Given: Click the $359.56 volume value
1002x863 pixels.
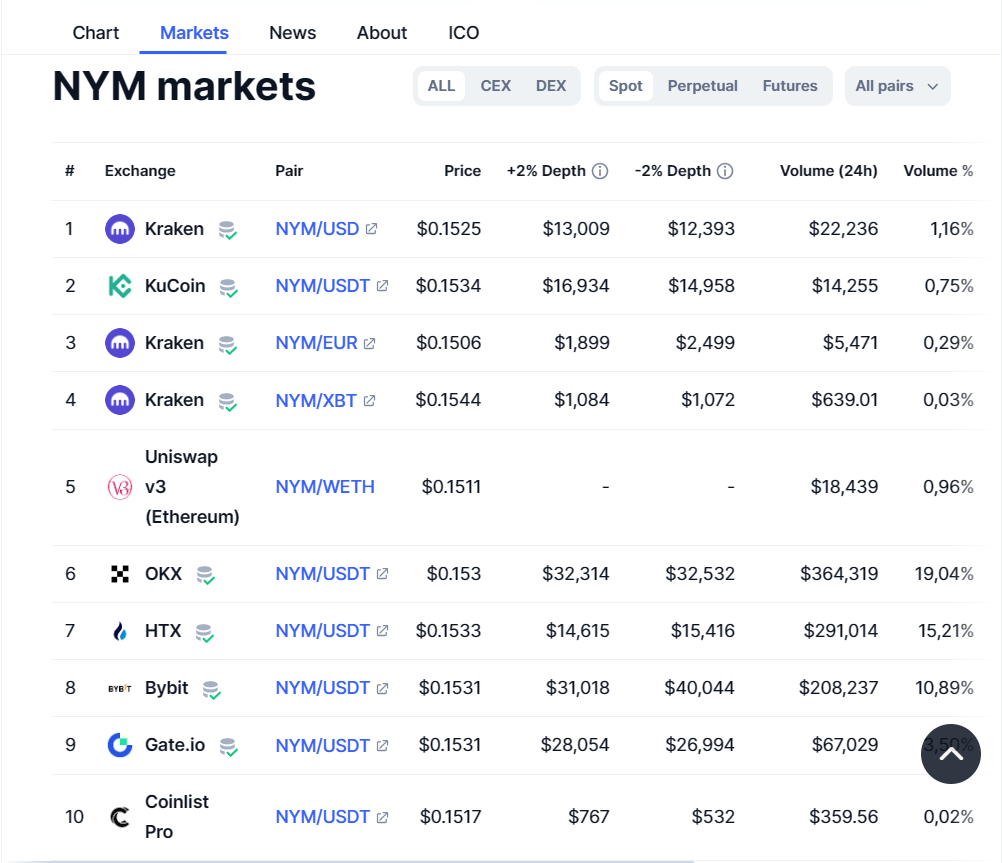Looking at the screenshot, I should (x=844, y=817).
